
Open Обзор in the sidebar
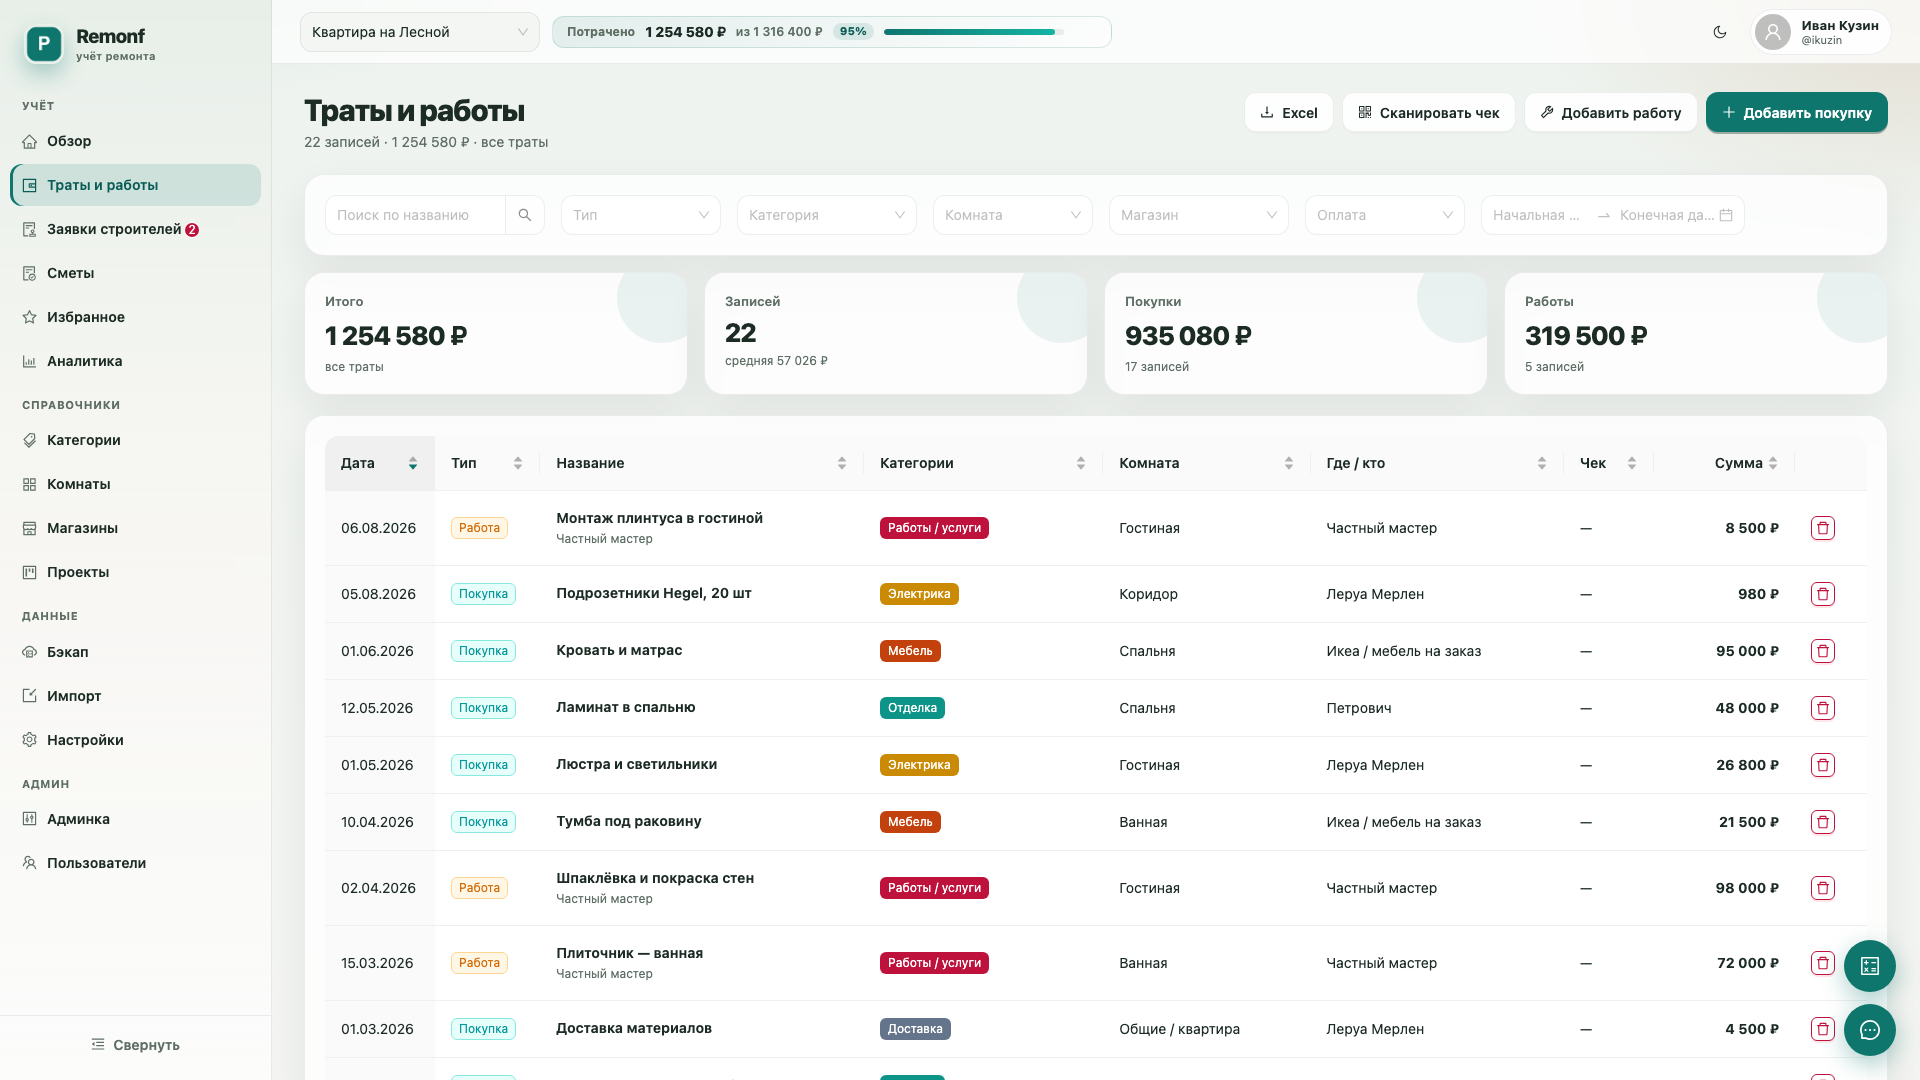click(136, 141)
